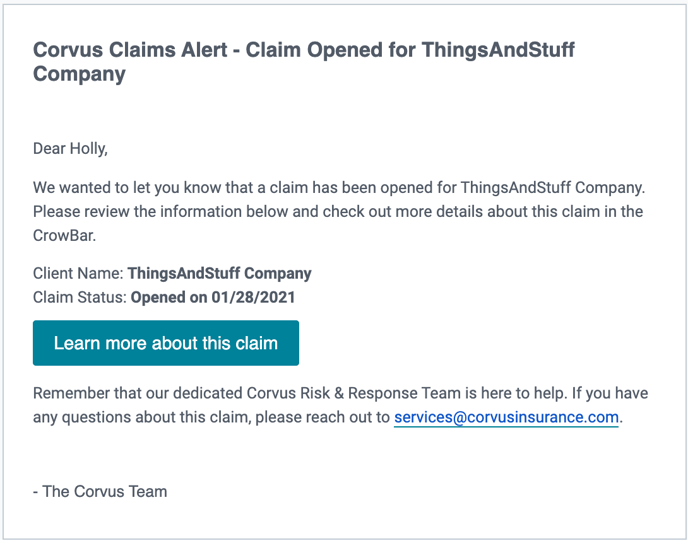Click the Opened on 01/28/2021 claim status
The width and height of the screenshot is (688, 541).
pyautogui.click(x=213, y=297)
